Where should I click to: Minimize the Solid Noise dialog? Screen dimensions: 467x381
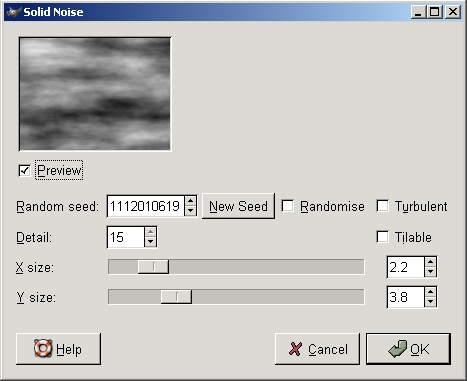(x=418, y=12)
